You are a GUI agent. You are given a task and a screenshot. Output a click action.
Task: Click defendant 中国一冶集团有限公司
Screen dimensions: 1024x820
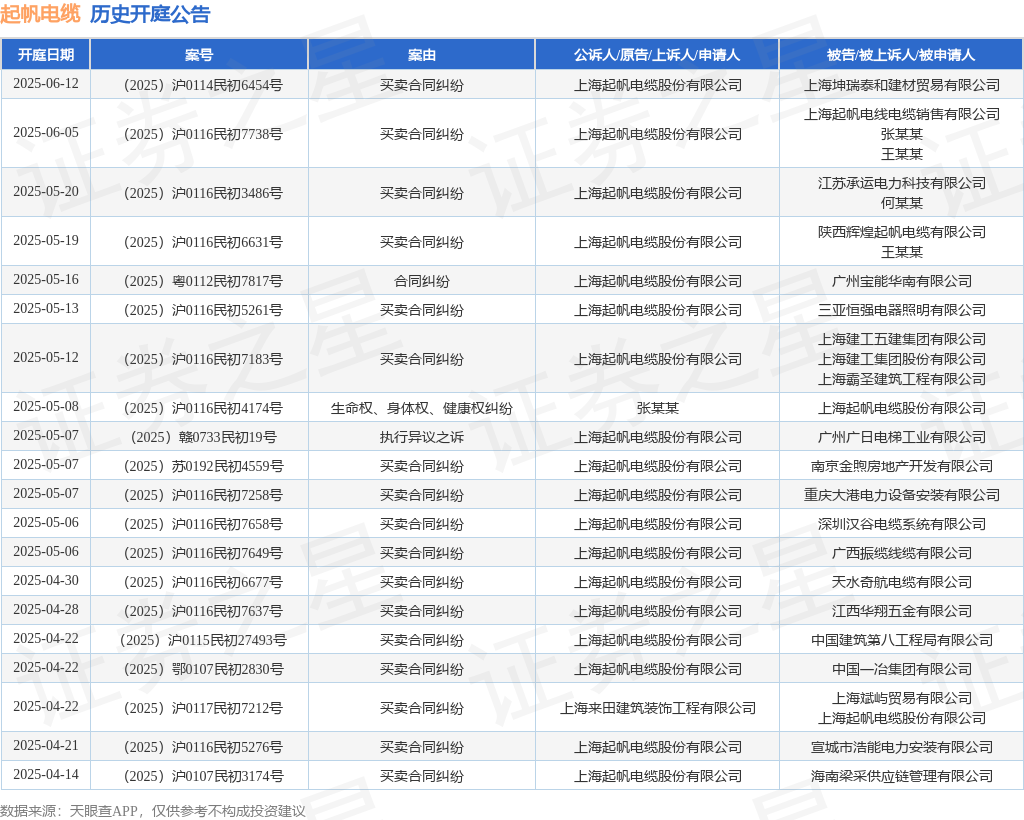(902, 669)
